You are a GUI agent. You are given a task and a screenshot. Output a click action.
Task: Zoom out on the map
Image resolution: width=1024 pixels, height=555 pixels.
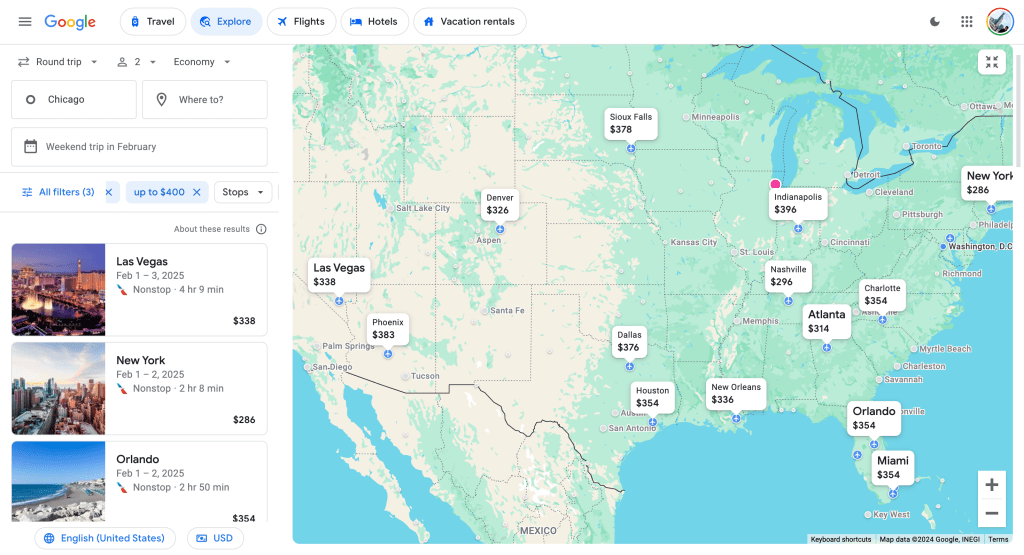[x=991, y=513]
